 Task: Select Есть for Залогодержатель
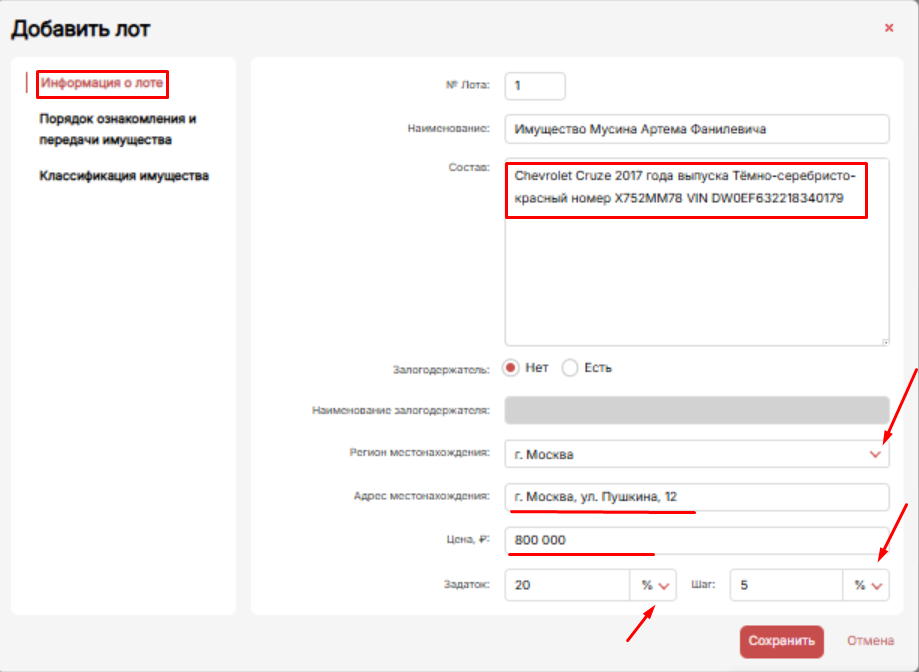pyautogui.click(x=570, y=368)
